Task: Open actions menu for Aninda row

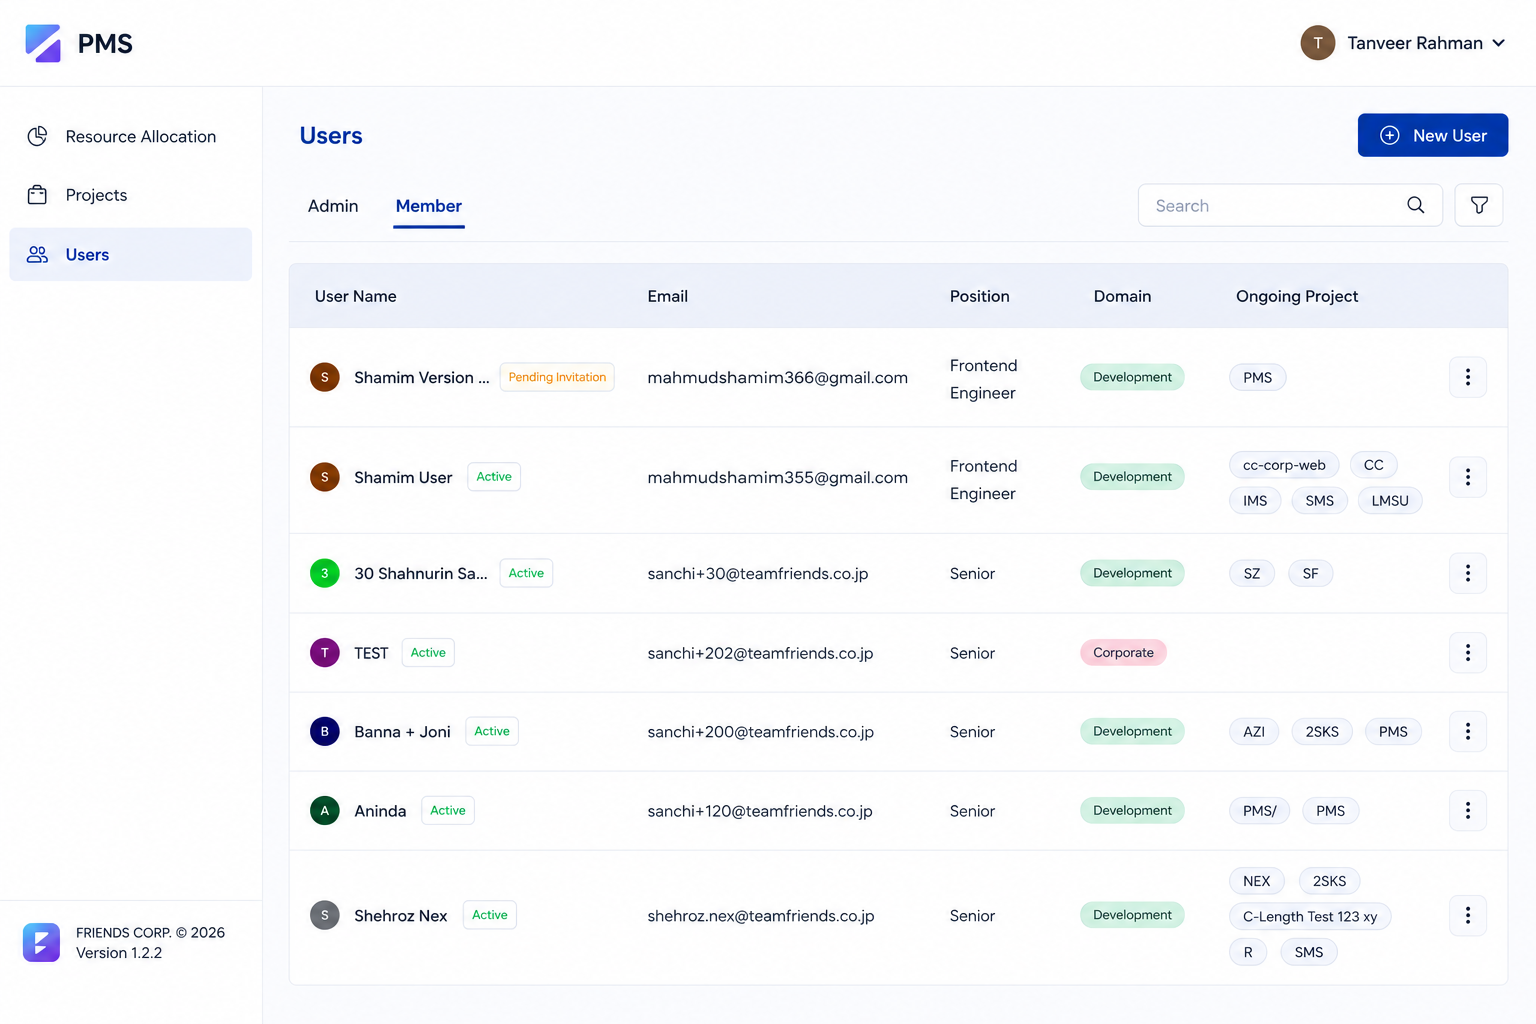Action: coord(1467,810)
